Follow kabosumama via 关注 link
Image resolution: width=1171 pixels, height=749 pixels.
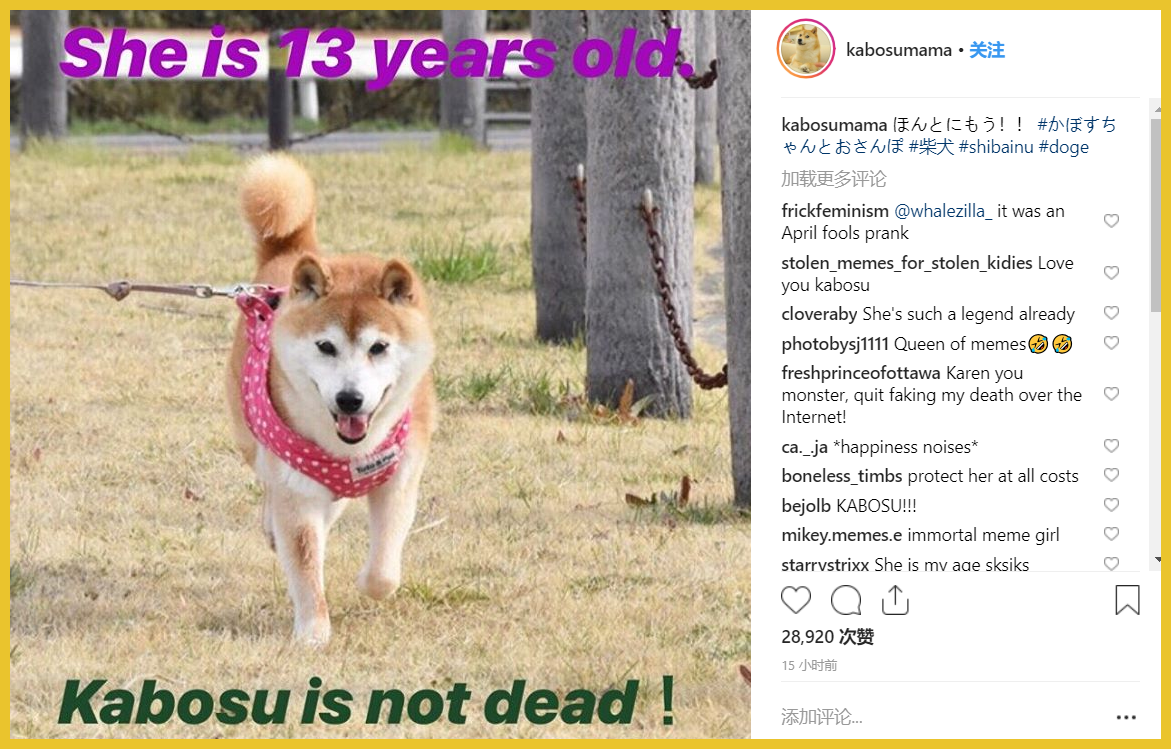coord(987,50)
